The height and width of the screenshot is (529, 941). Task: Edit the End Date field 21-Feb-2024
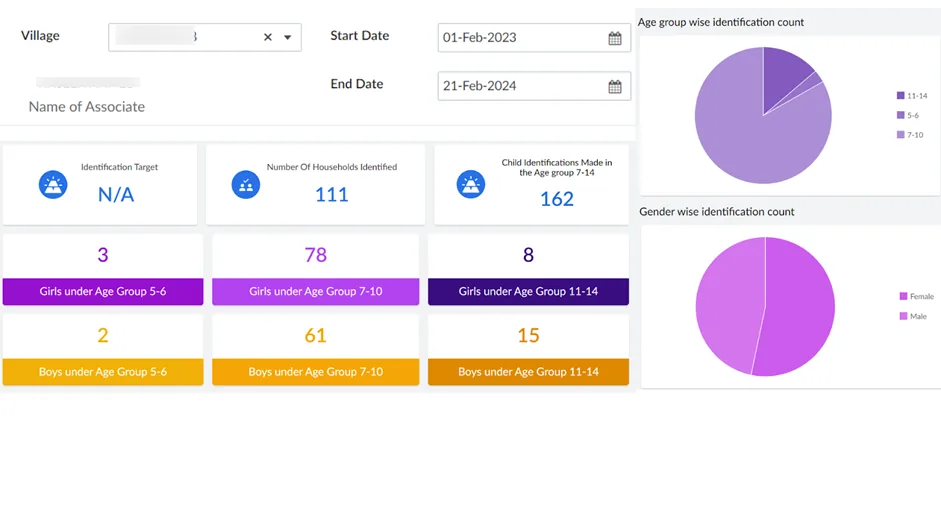534,86
